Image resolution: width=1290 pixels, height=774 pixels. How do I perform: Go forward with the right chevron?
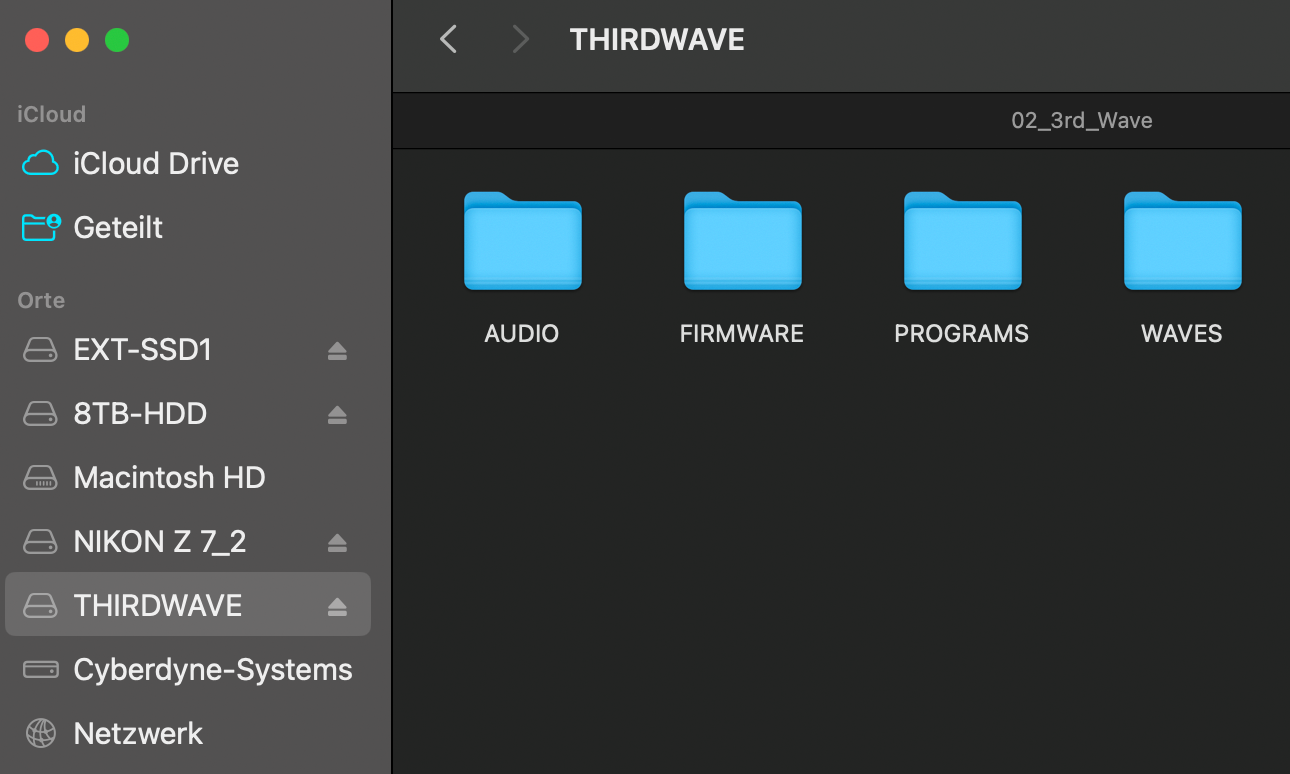click(x=519, y=39)
